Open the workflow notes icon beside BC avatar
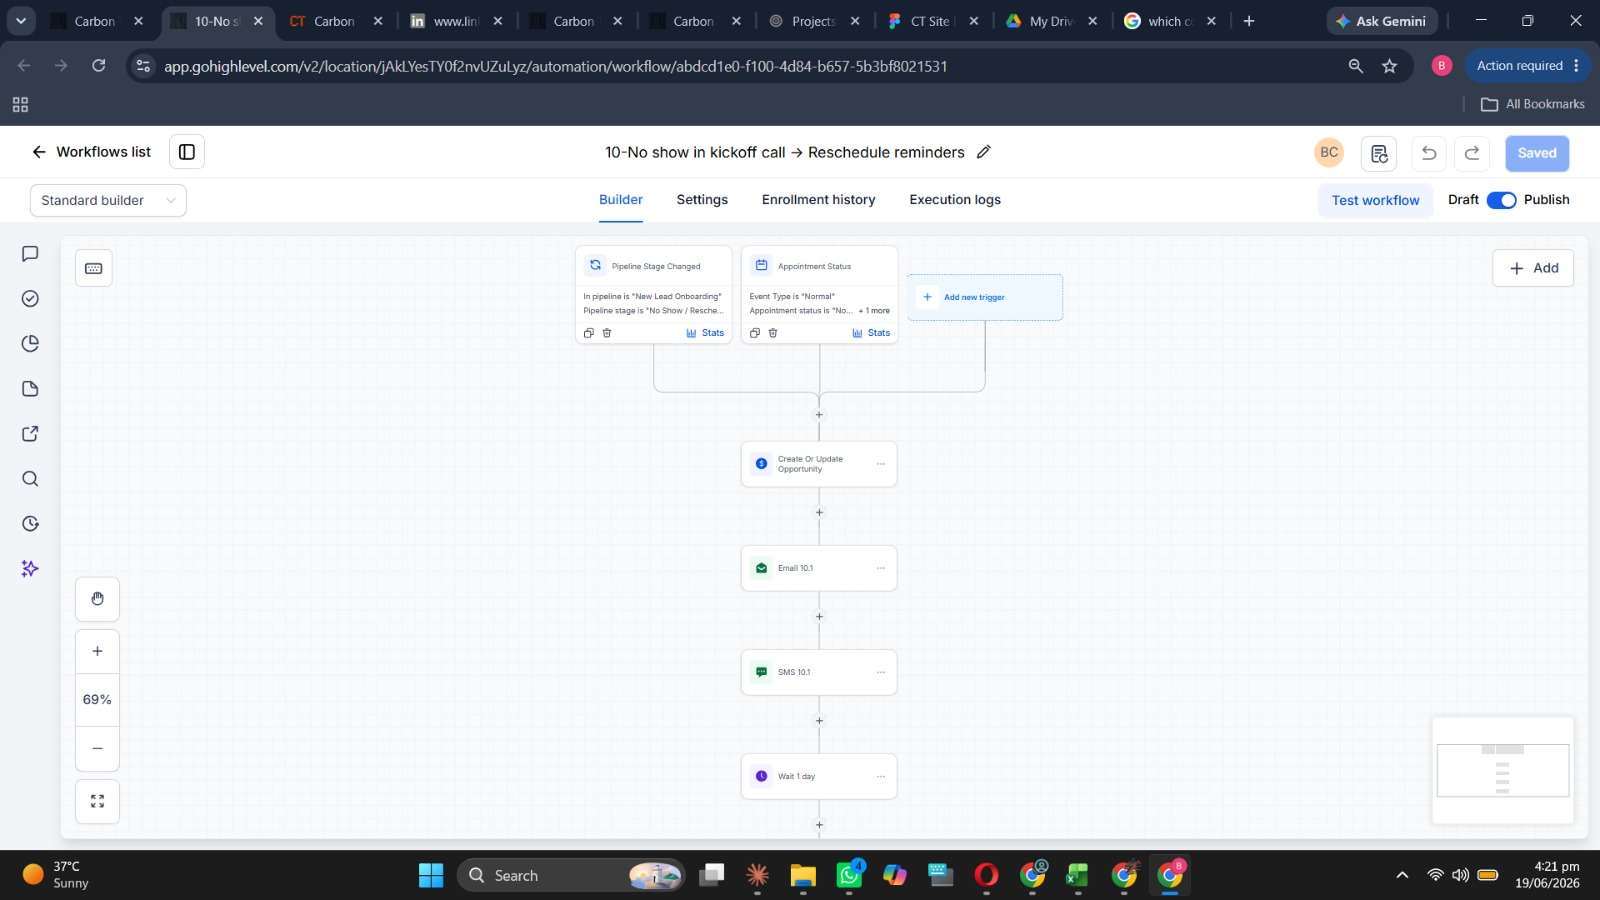This screenshot has width=1600, height=900. [1379, 153]
